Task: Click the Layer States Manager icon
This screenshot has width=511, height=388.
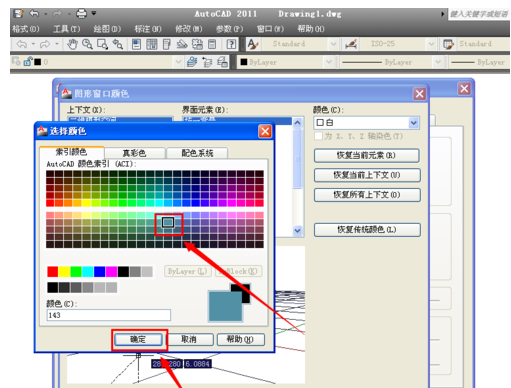Action: pos(222,62)
